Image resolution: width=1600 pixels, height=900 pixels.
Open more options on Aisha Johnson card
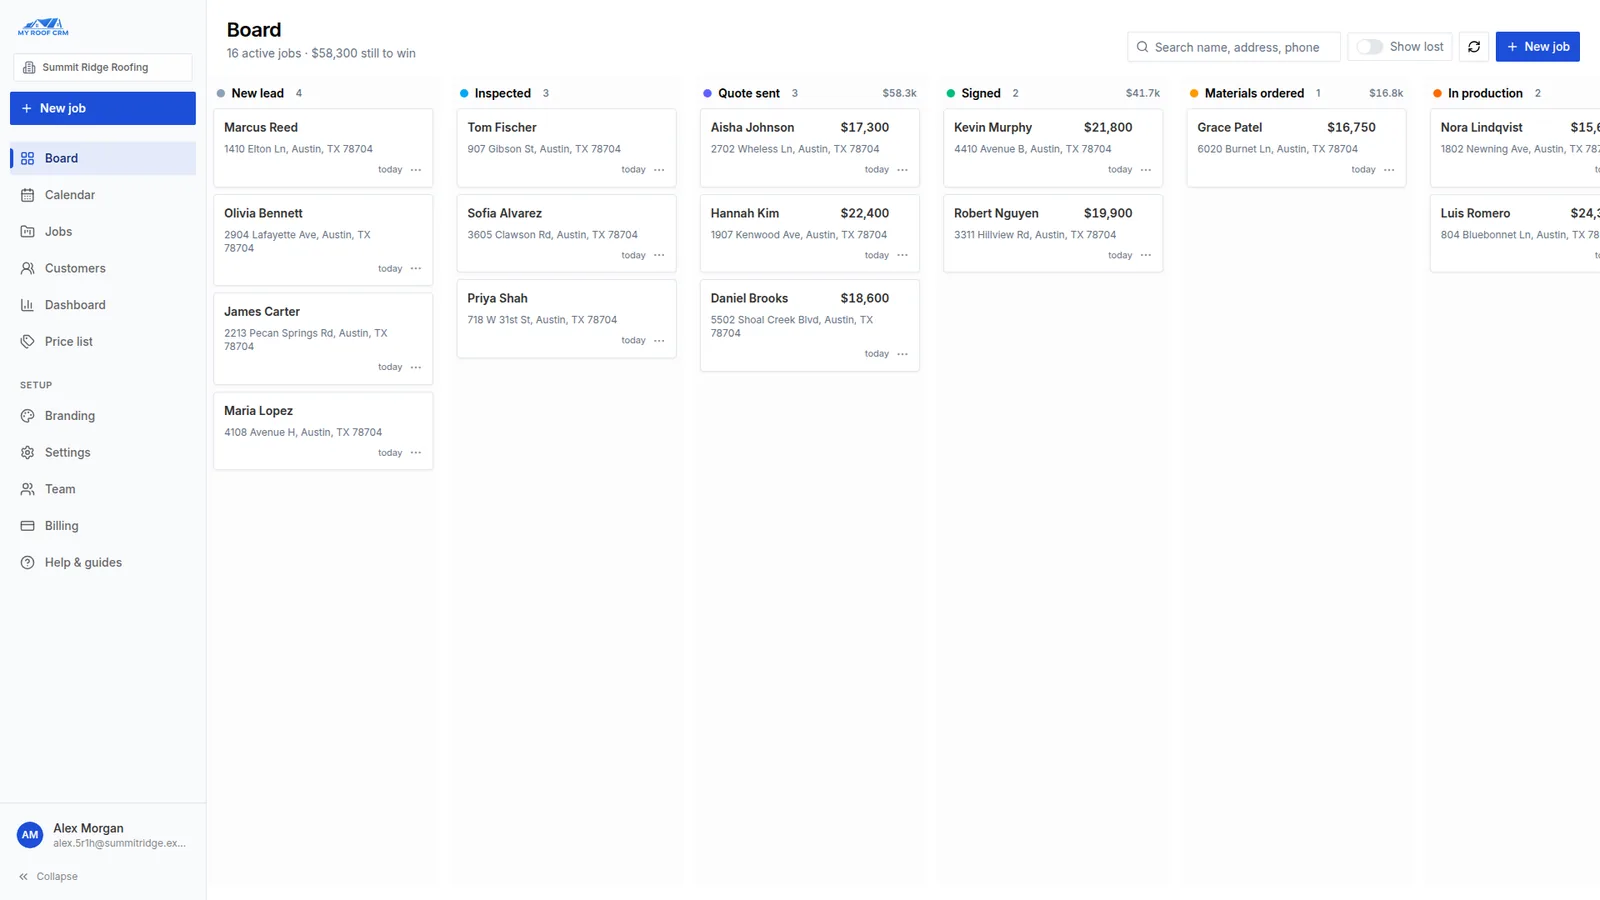[903, 170]
